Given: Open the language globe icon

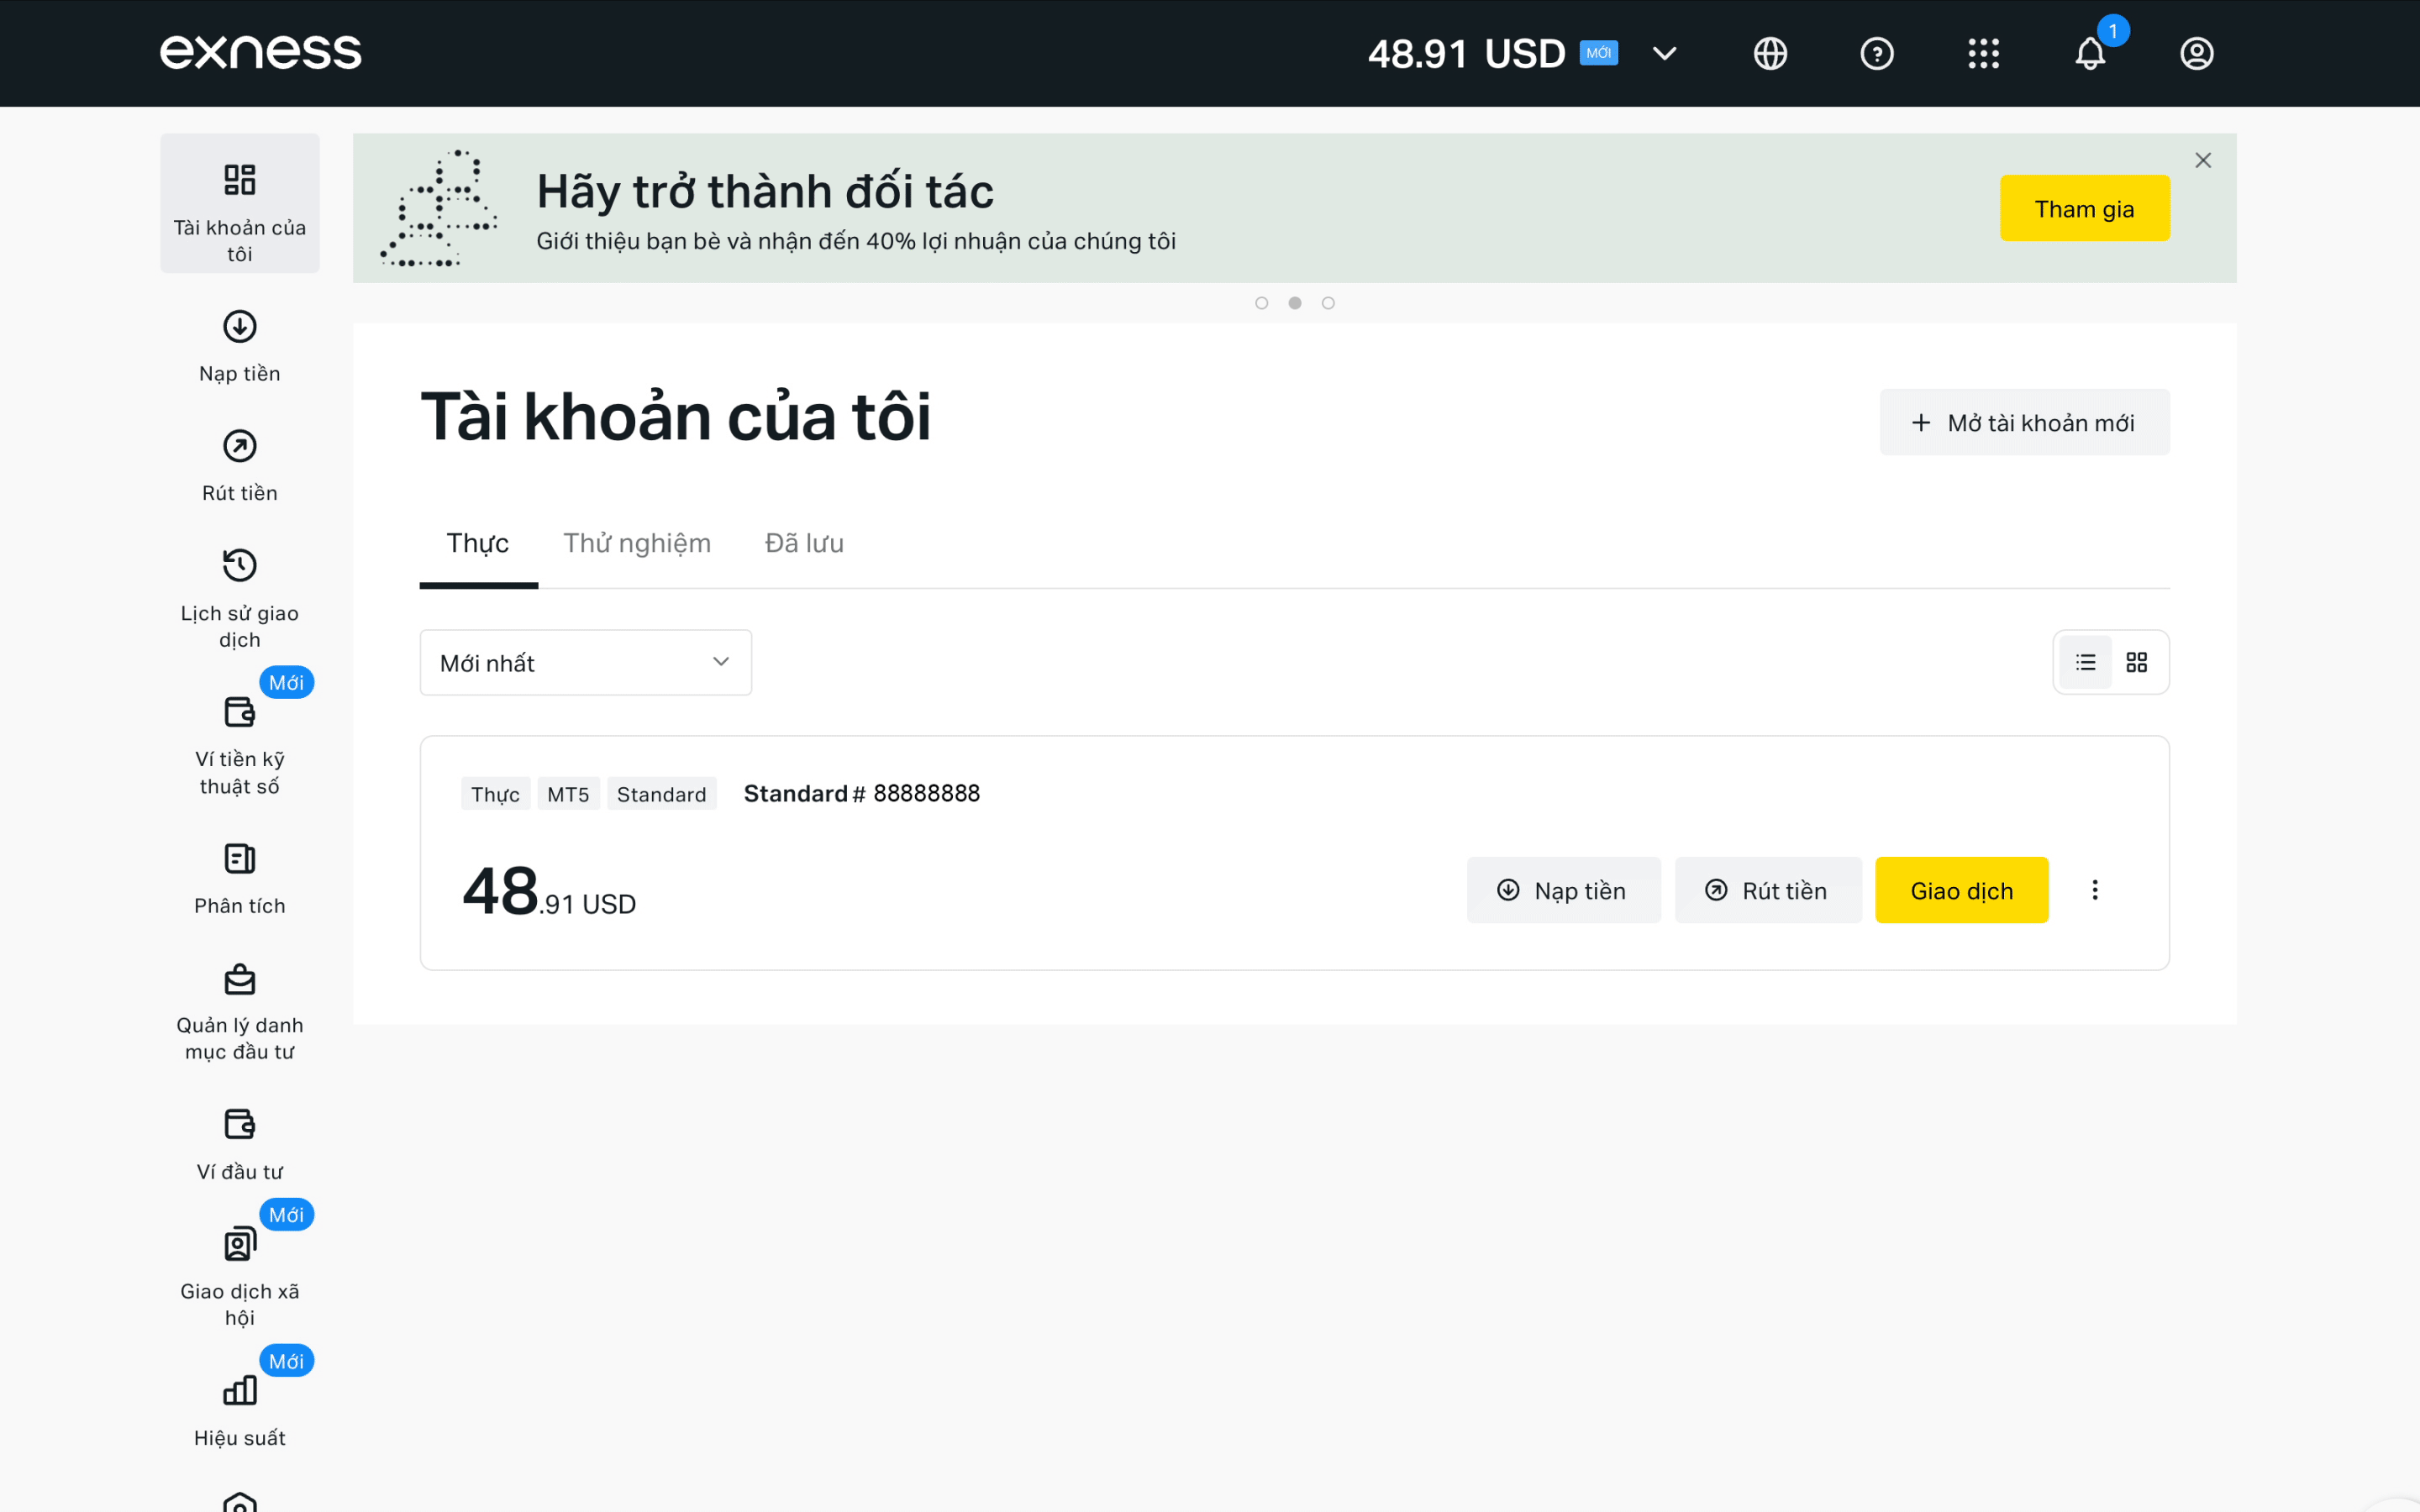Looking at the screenshot, I should (x=1770, y=53).
